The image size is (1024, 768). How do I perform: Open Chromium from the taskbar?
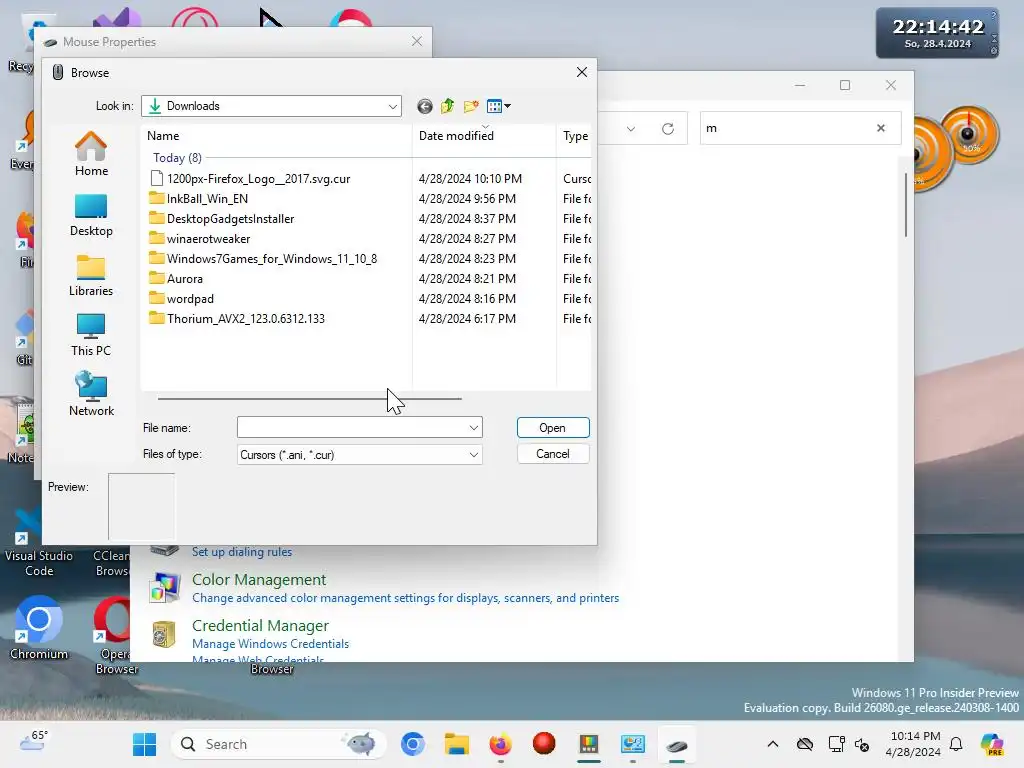(x=413, y=744)
